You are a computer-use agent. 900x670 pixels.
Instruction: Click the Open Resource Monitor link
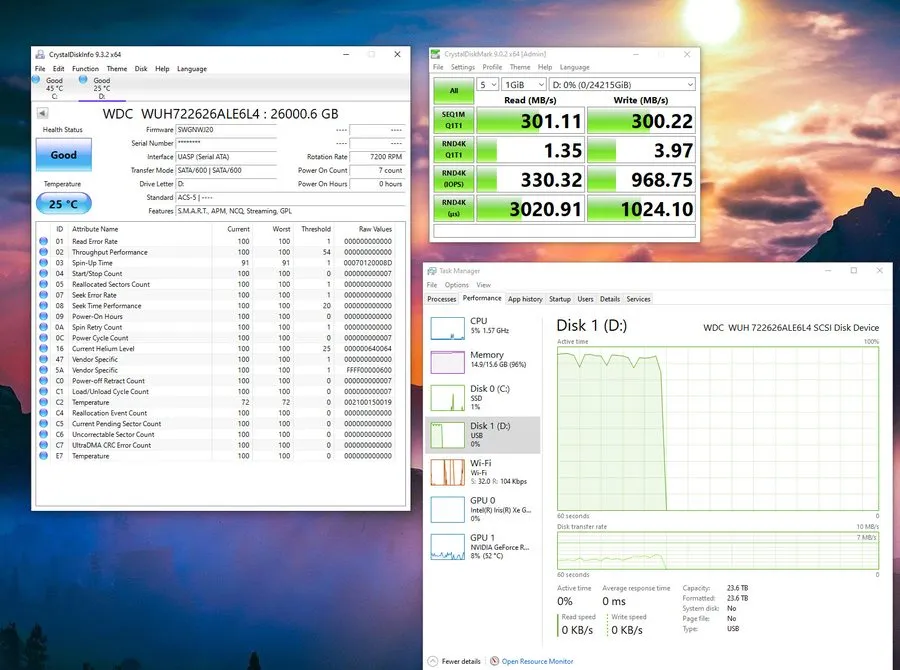tap(538, 661)
